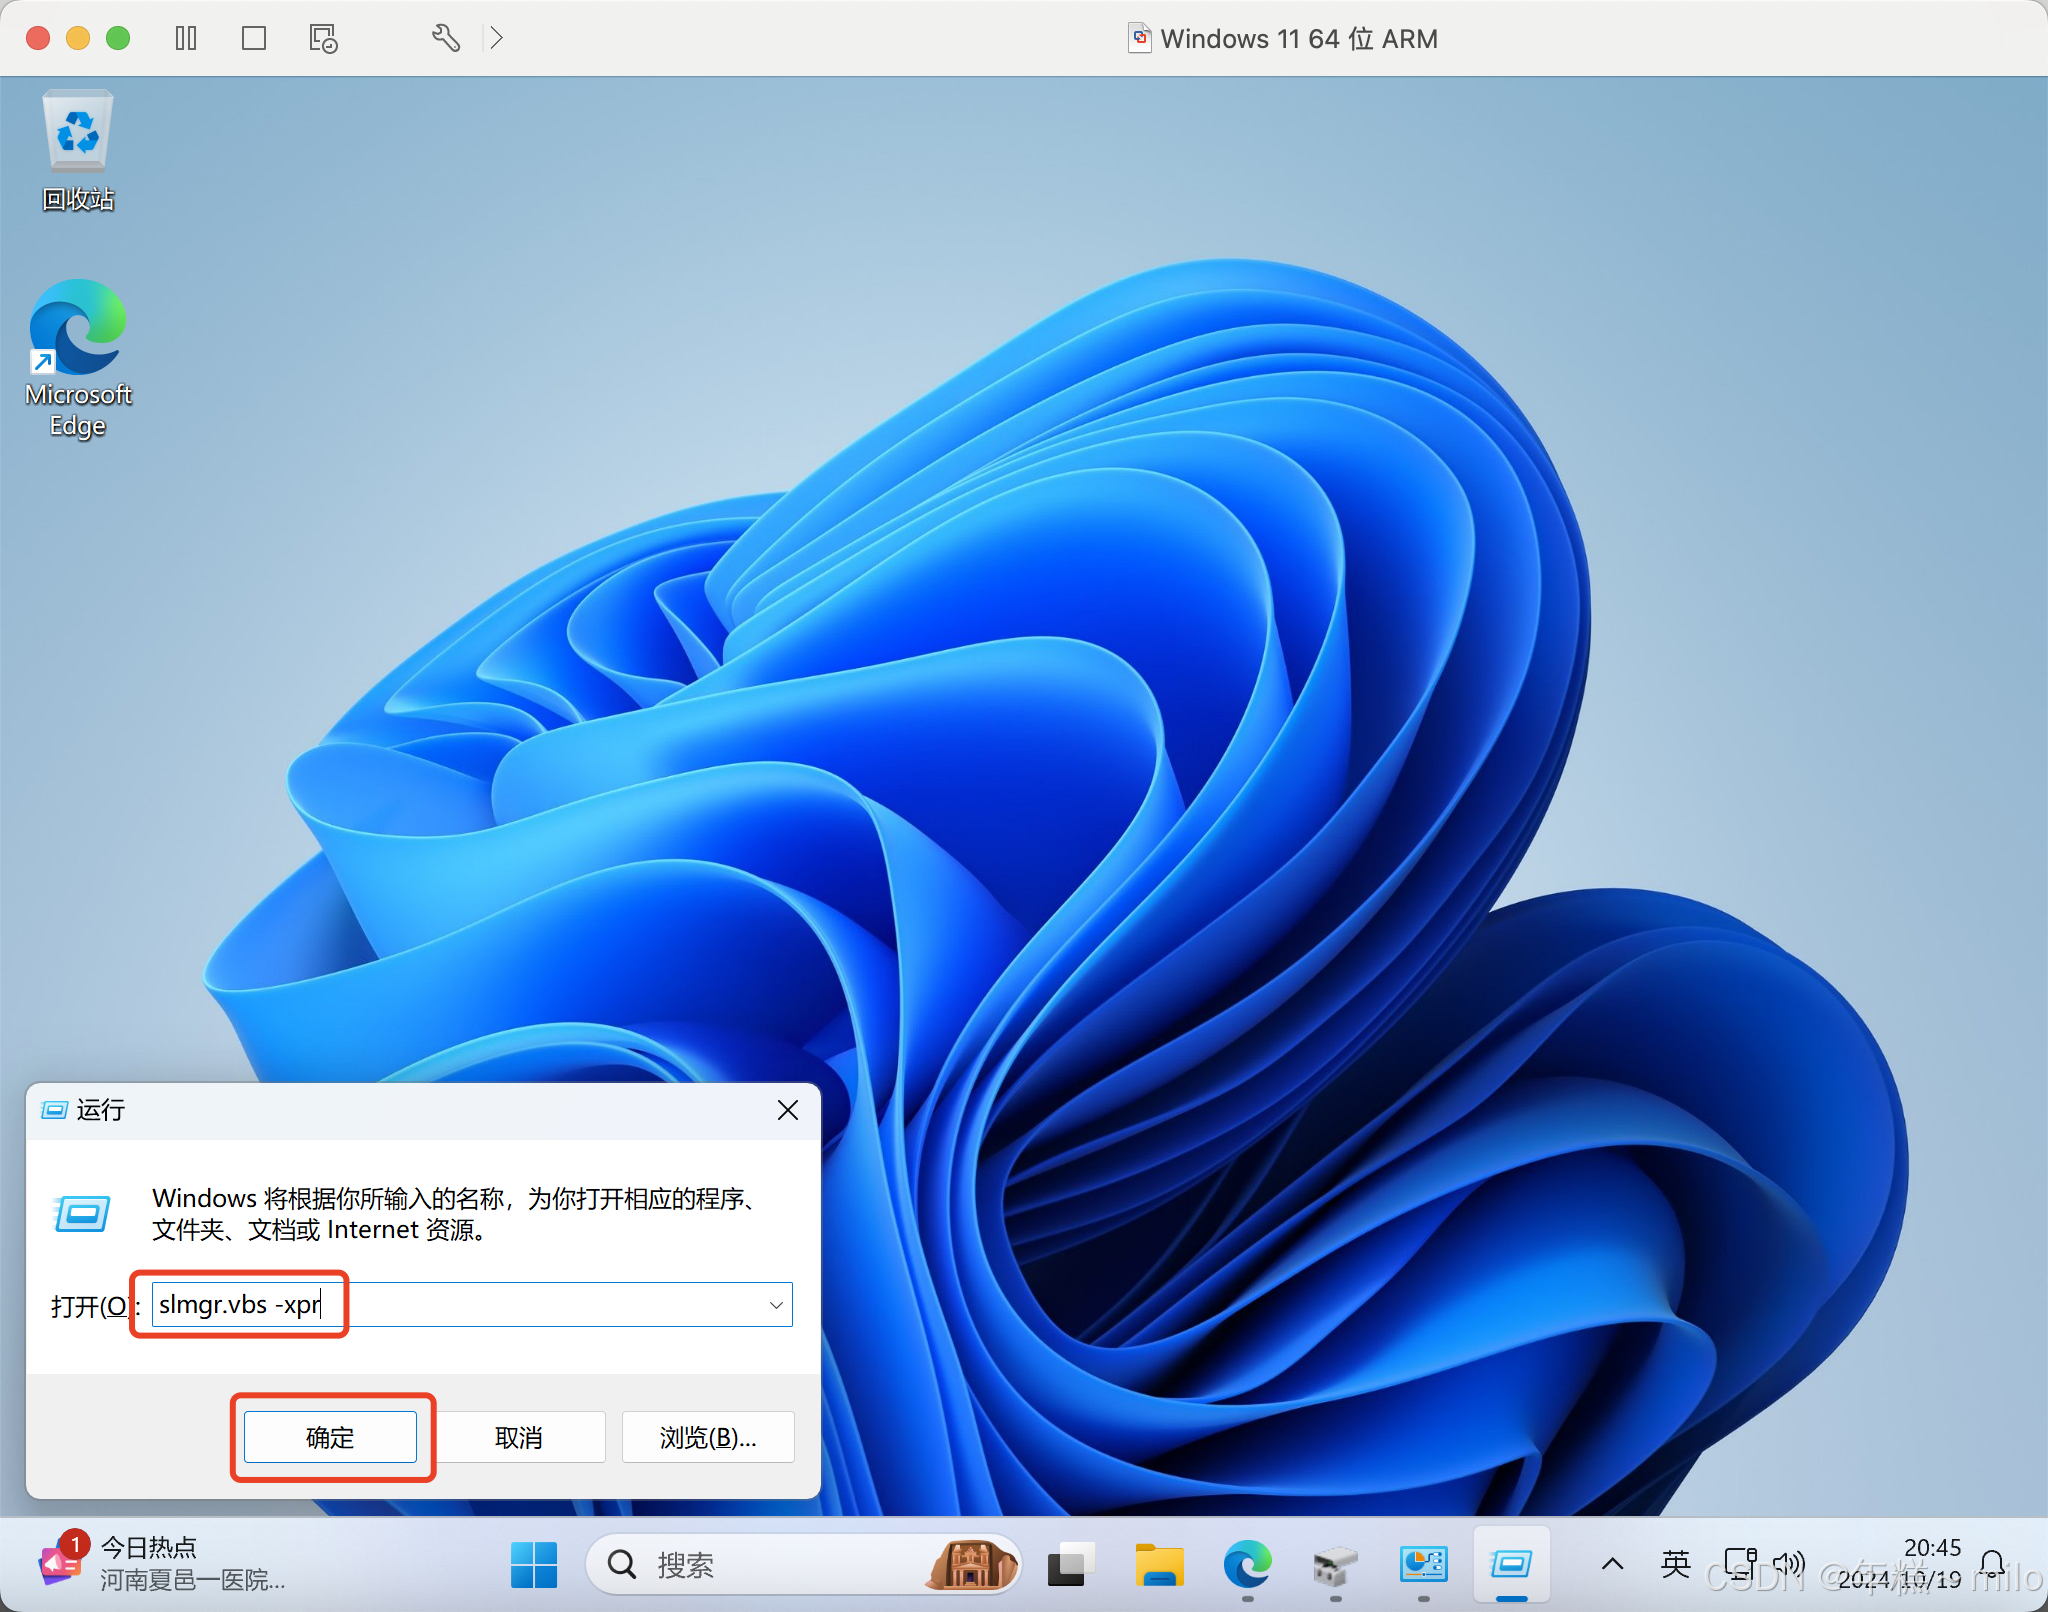
Task: Click the VM snapshot manager icon
Action: (323, 38)
